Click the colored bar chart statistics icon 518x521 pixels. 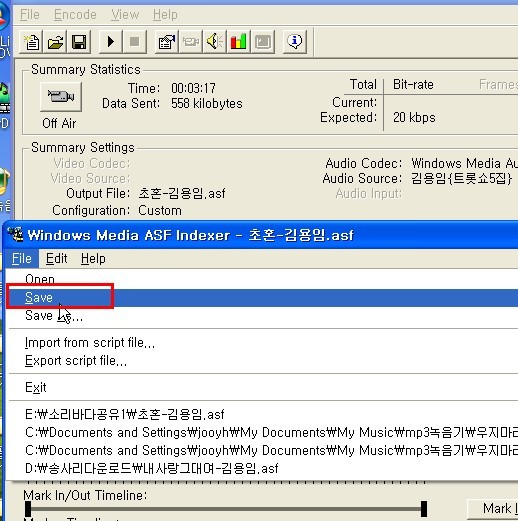238,42
